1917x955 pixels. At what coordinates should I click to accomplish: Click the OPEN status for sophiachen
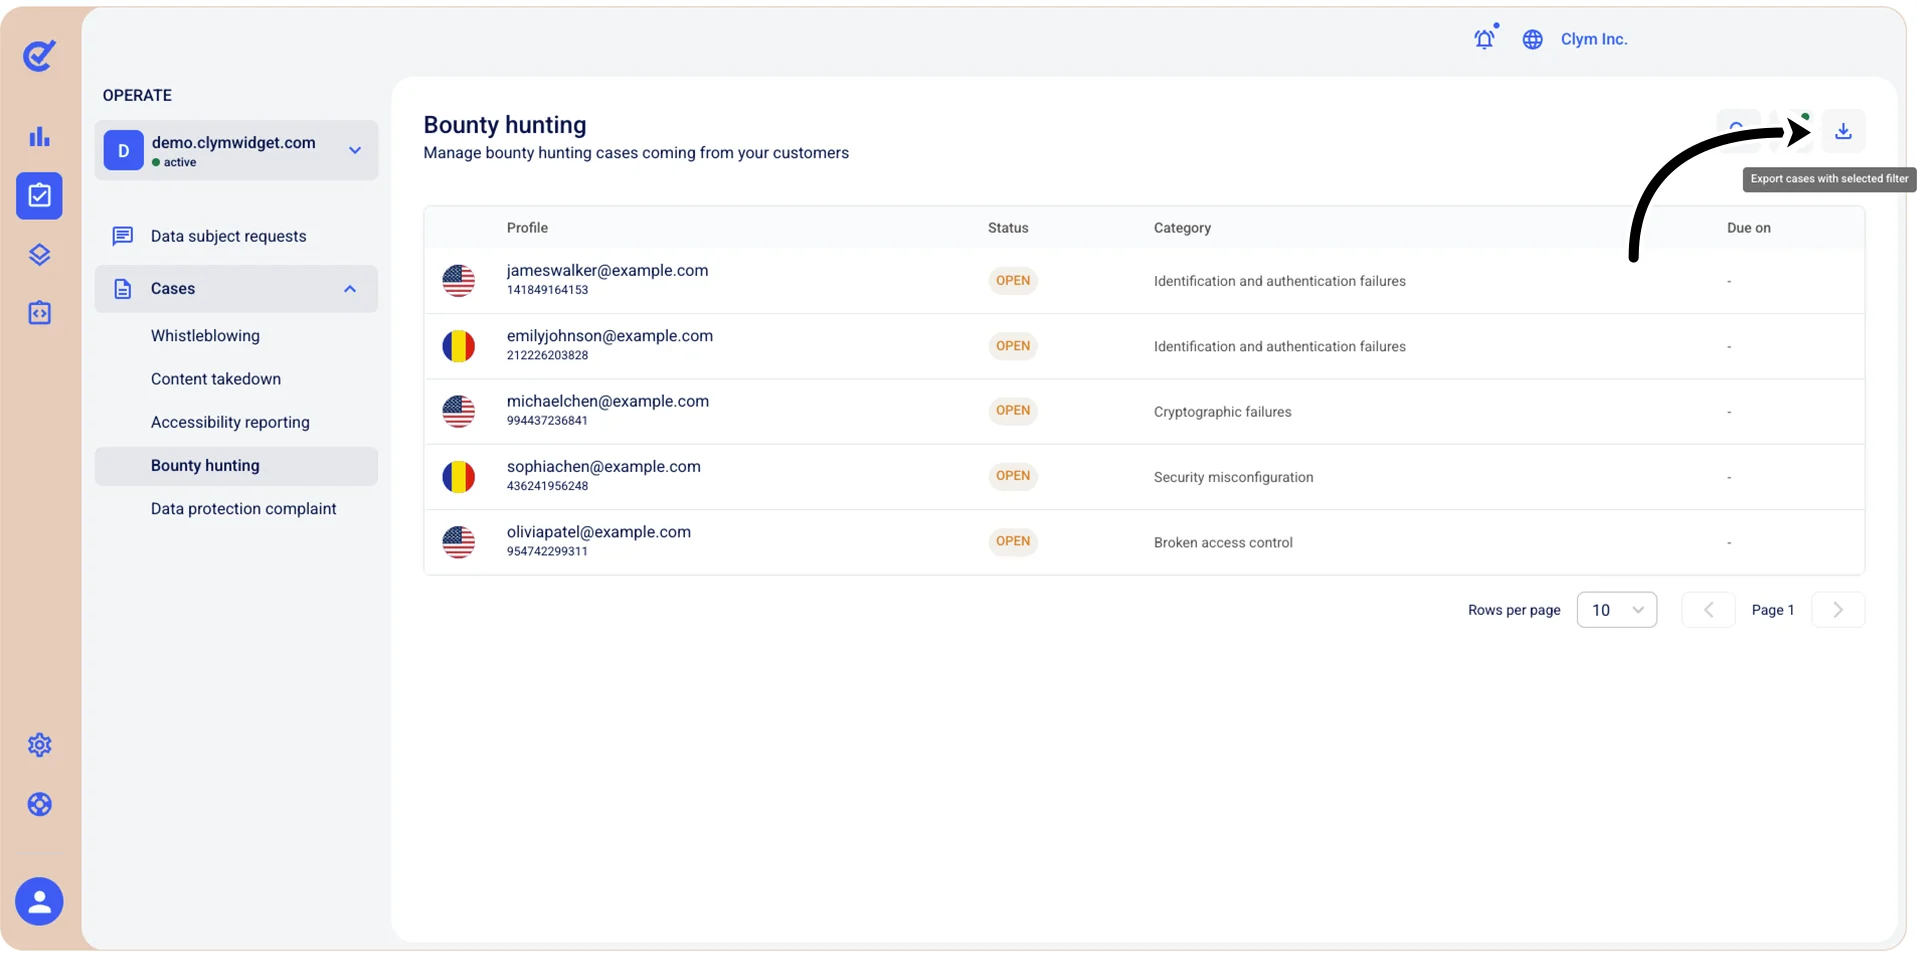click(1013, 476)
